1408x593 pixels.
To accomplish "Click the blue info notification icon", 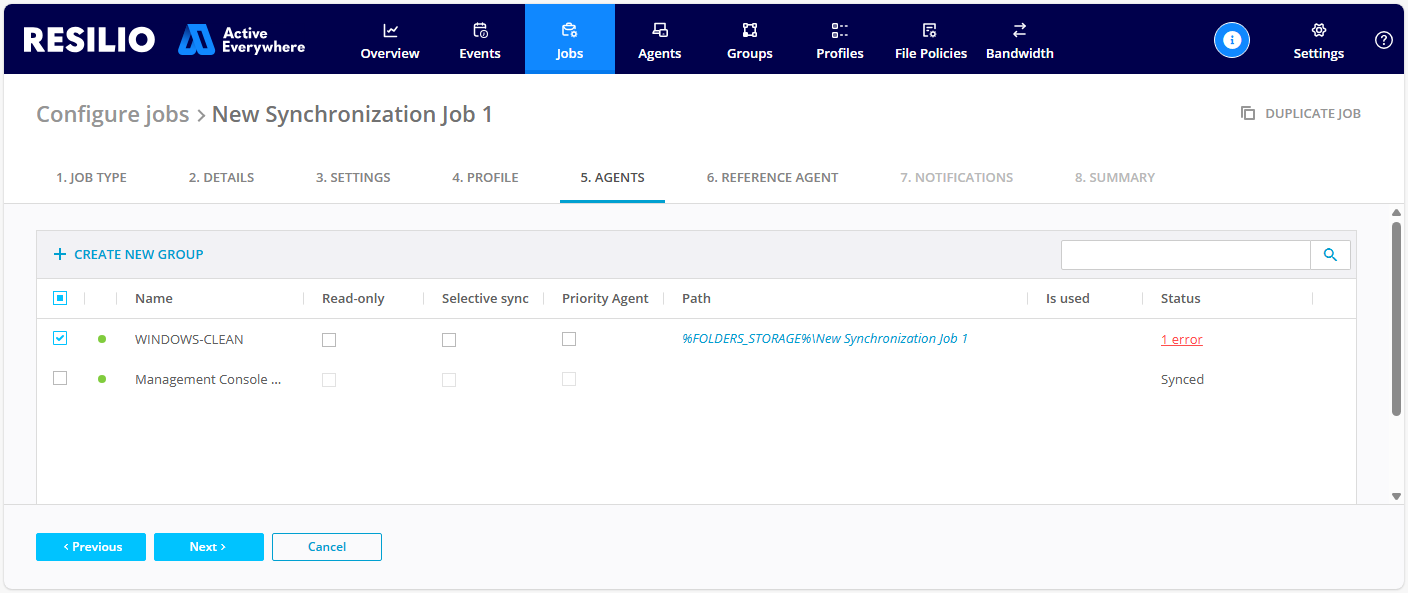I will (1232, 39).
